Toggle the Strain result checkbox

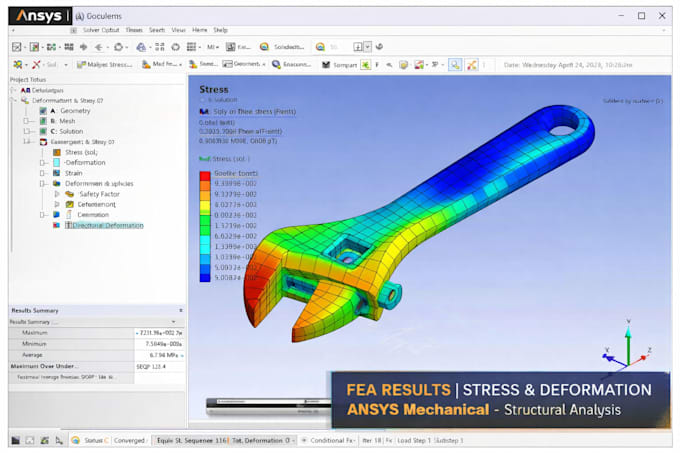click(42, 173)
